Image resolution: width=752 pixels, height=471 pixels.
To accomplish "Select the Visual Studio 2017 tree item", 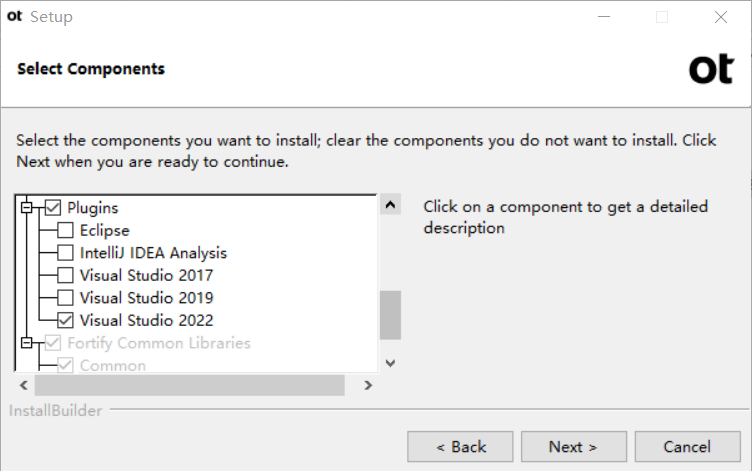I will pos(146,275).
